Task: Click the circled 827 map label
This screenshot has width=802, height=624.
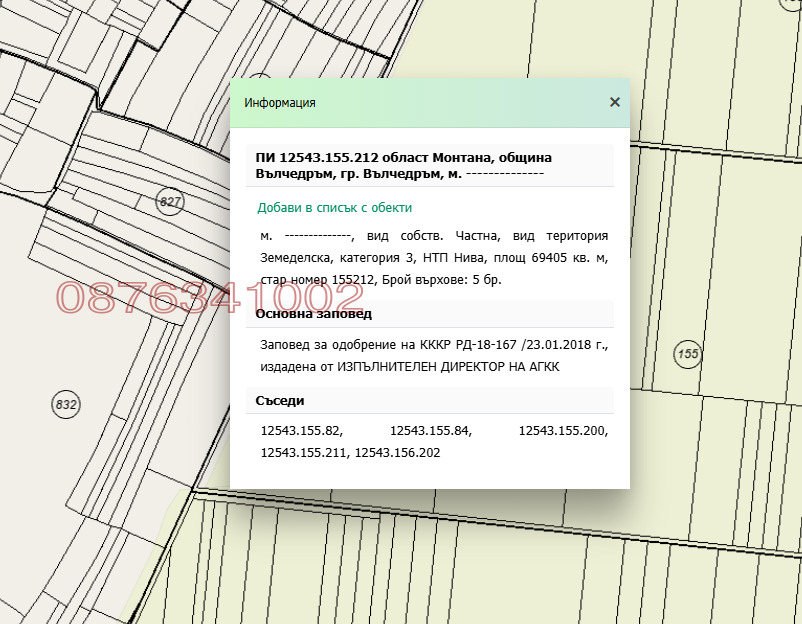Action: [171, 202]
